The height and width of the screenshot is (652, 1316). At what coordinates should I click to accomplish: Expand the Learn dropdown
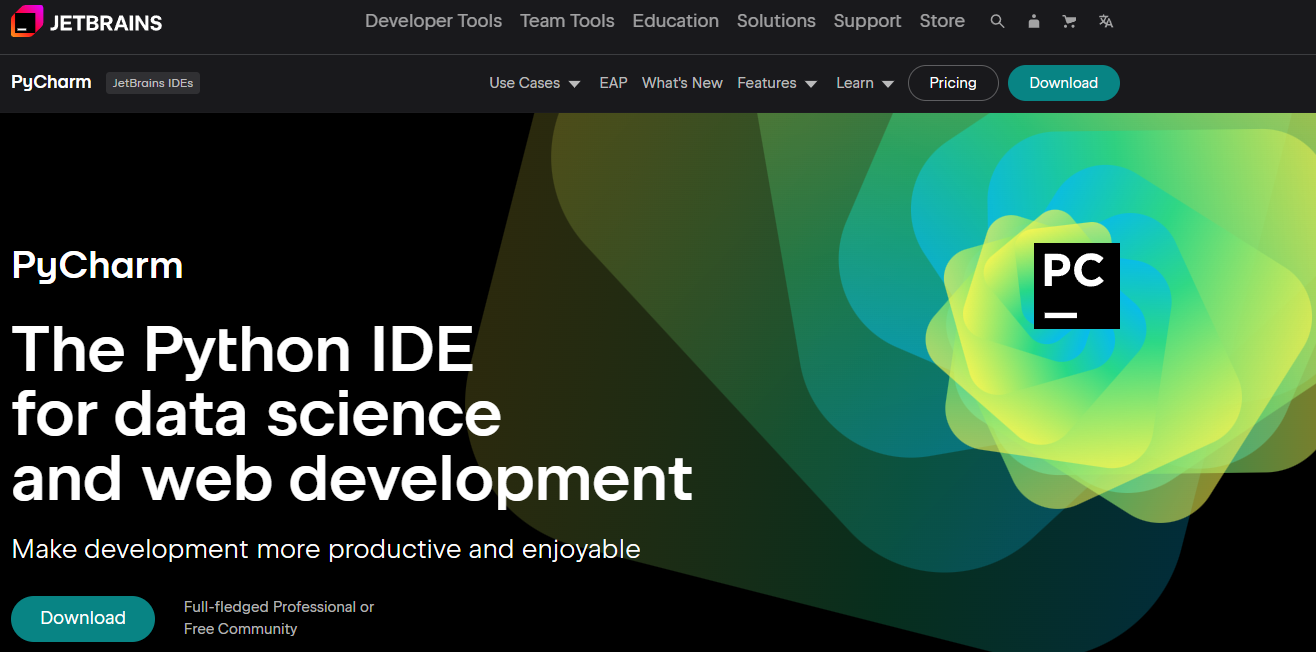(865, 83)
